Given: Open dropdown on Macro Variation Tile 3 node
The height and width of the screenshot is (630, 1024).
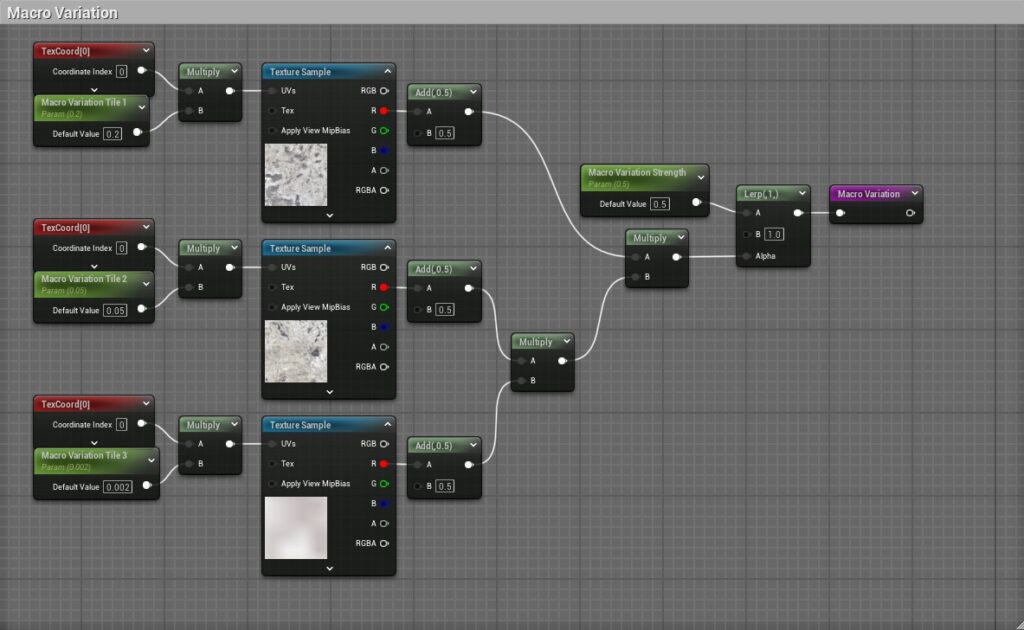Looking at the screenshot, I should click(x=152, y=460).
